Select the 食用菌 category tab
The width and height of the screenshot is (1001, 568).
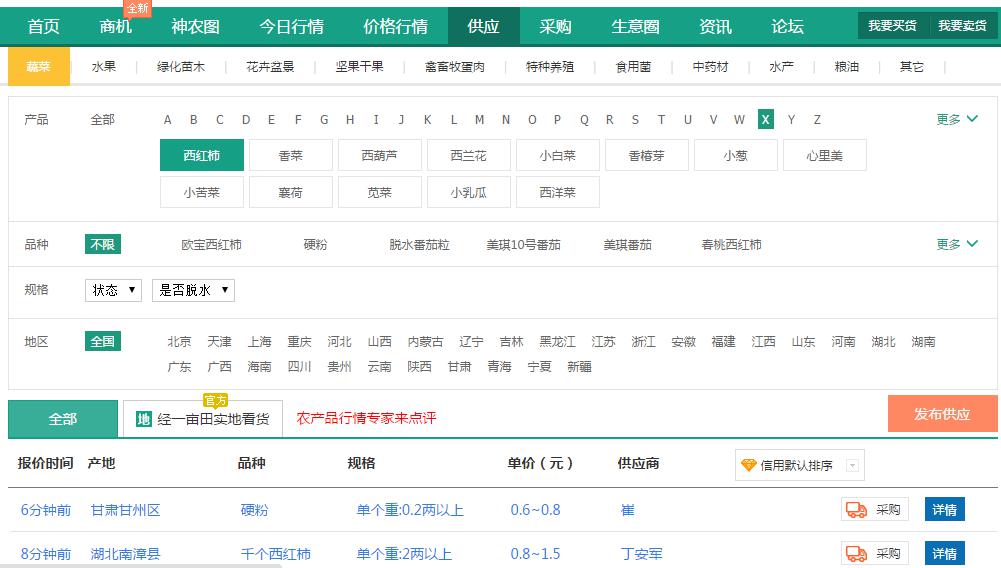tap(633, 66)
